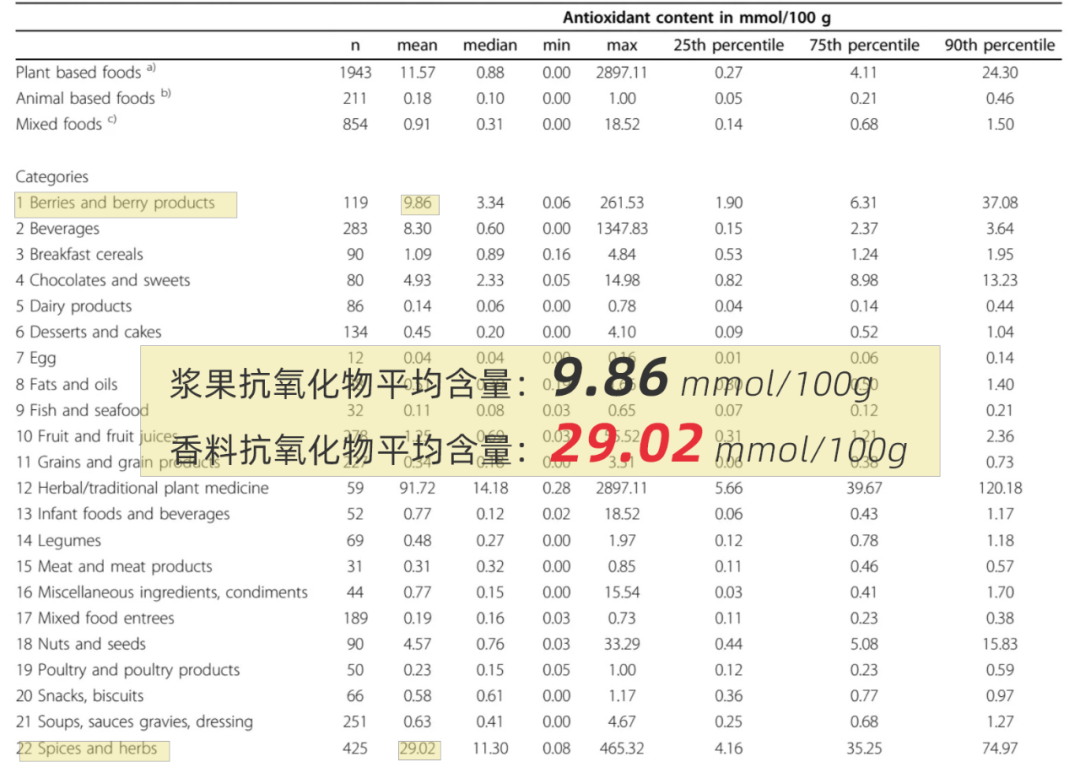
Task: Select the large bold 9.86 overlay text
Action: 609,380
